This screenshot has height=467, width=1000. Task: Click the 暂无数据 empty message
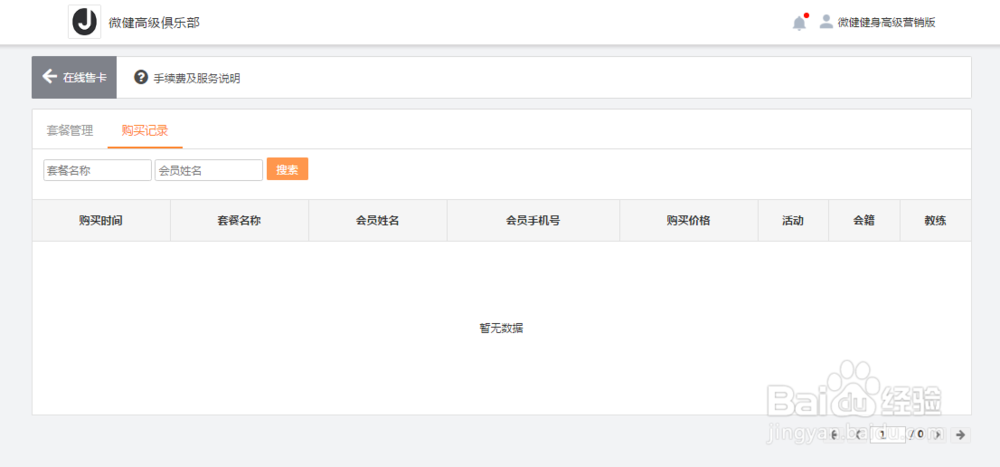point(501,329)
